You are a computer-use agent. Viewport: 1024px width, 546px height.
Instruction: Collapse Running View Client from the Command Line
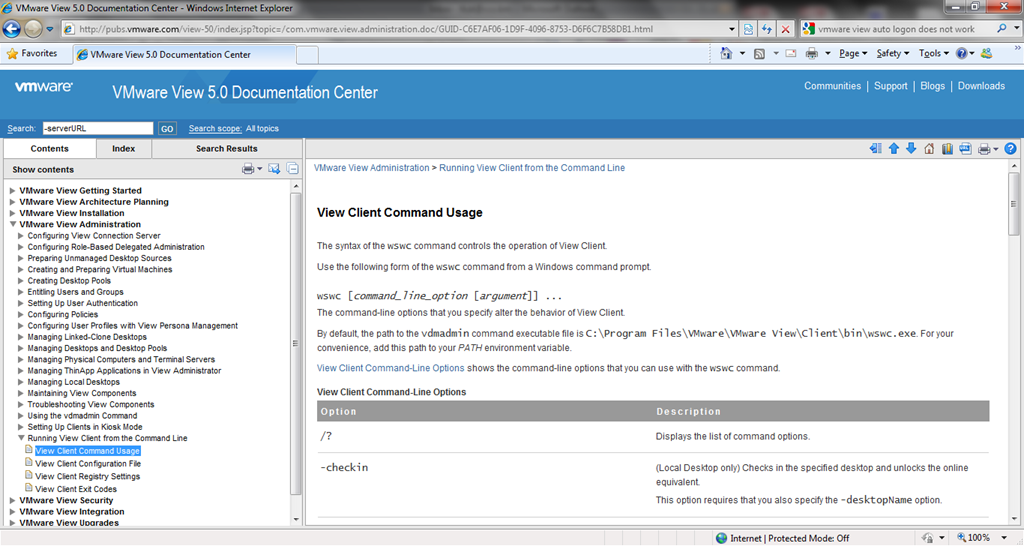(x=21, y=438)
